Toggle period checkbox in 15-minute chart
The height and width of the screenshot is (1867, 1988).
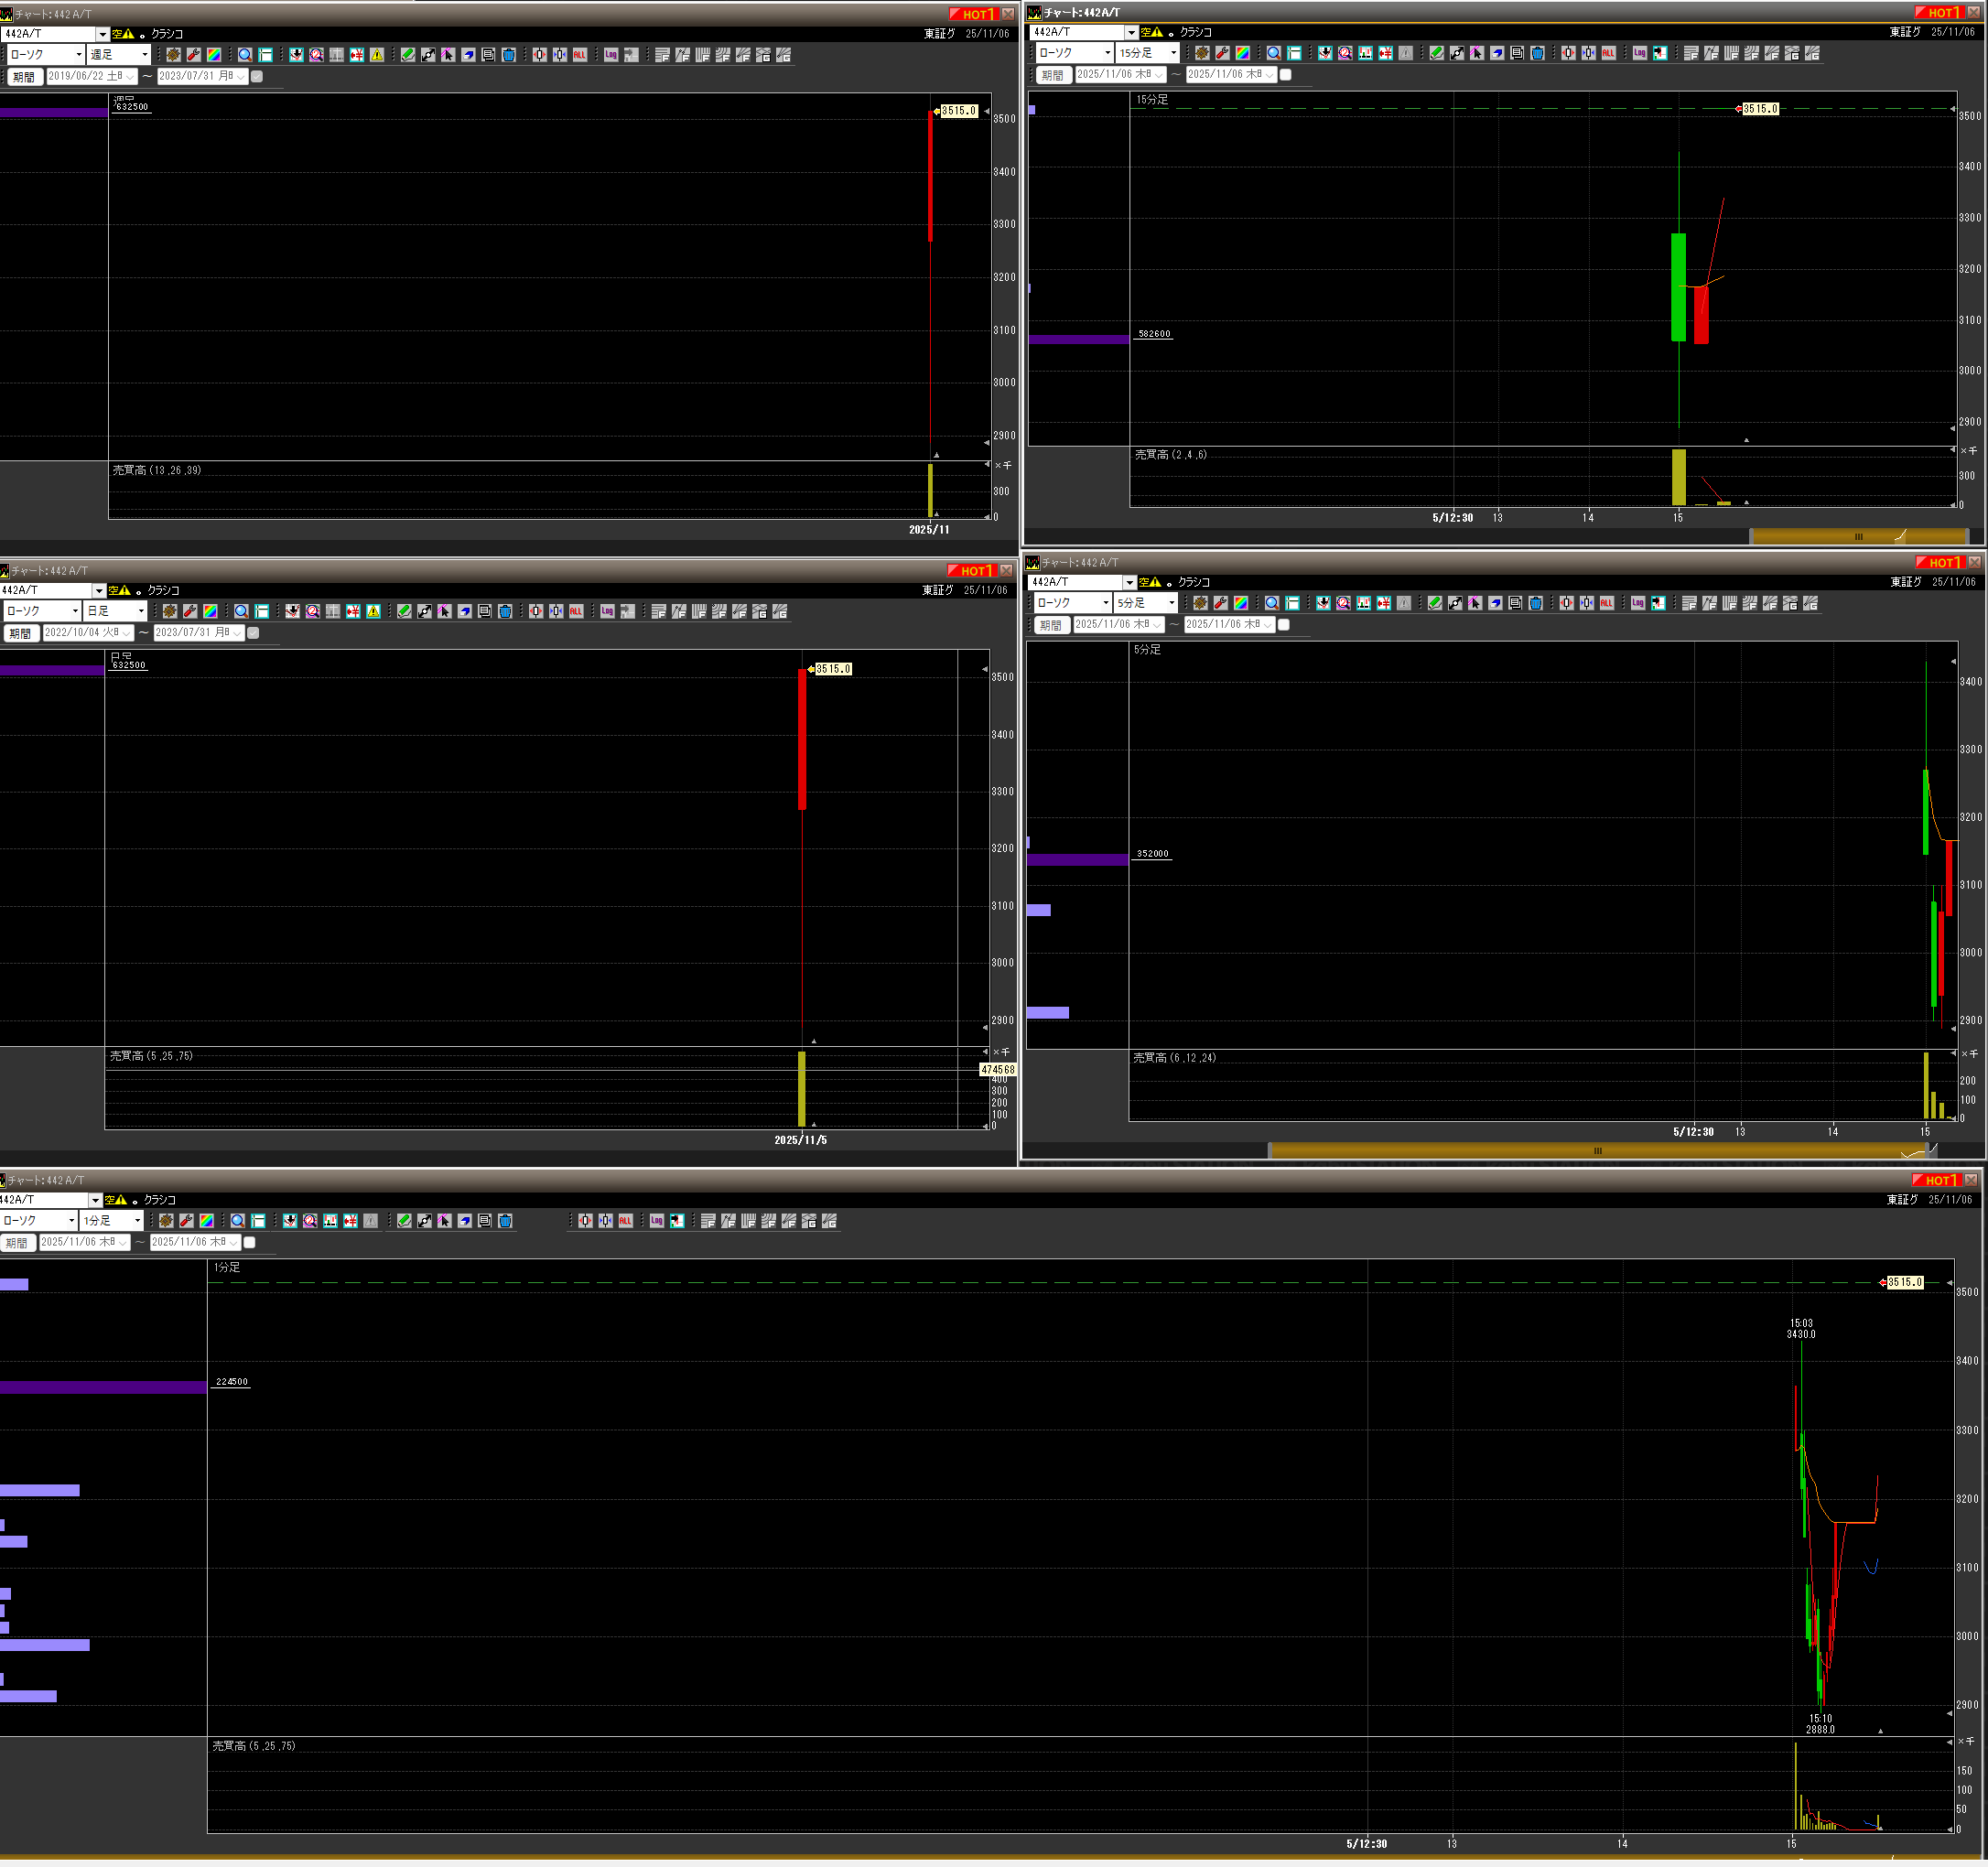[1286, 74]
